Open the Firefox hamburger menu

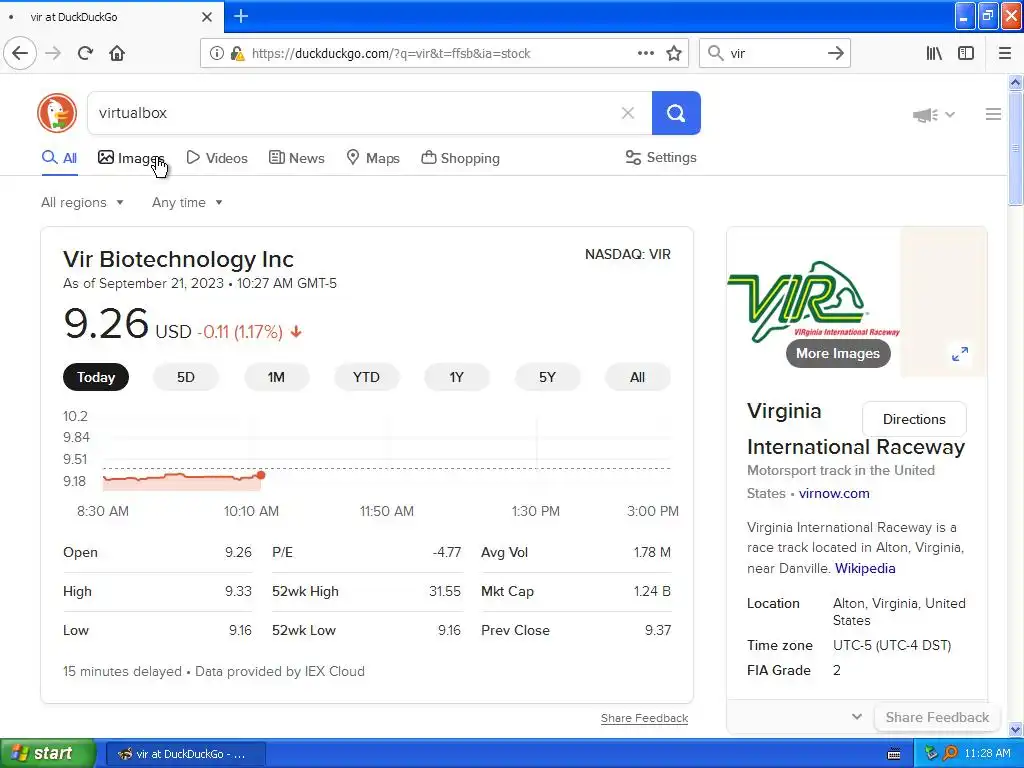1005,54
